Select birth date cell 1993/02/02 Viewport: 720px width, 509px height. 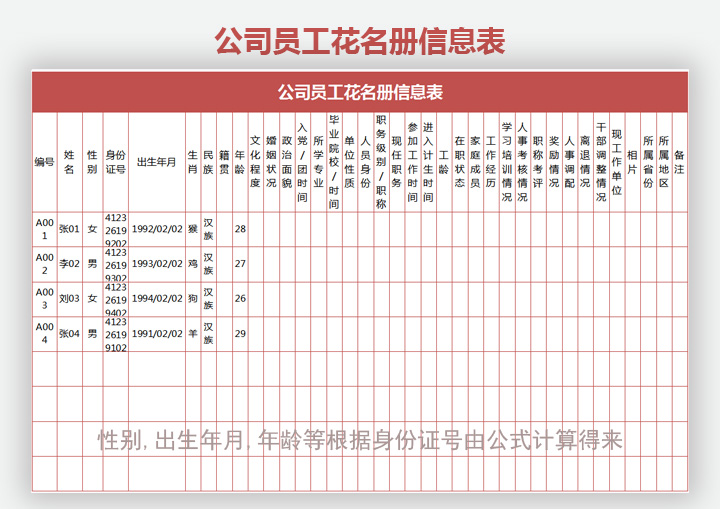pyautogui.click(x=157, y=264)
